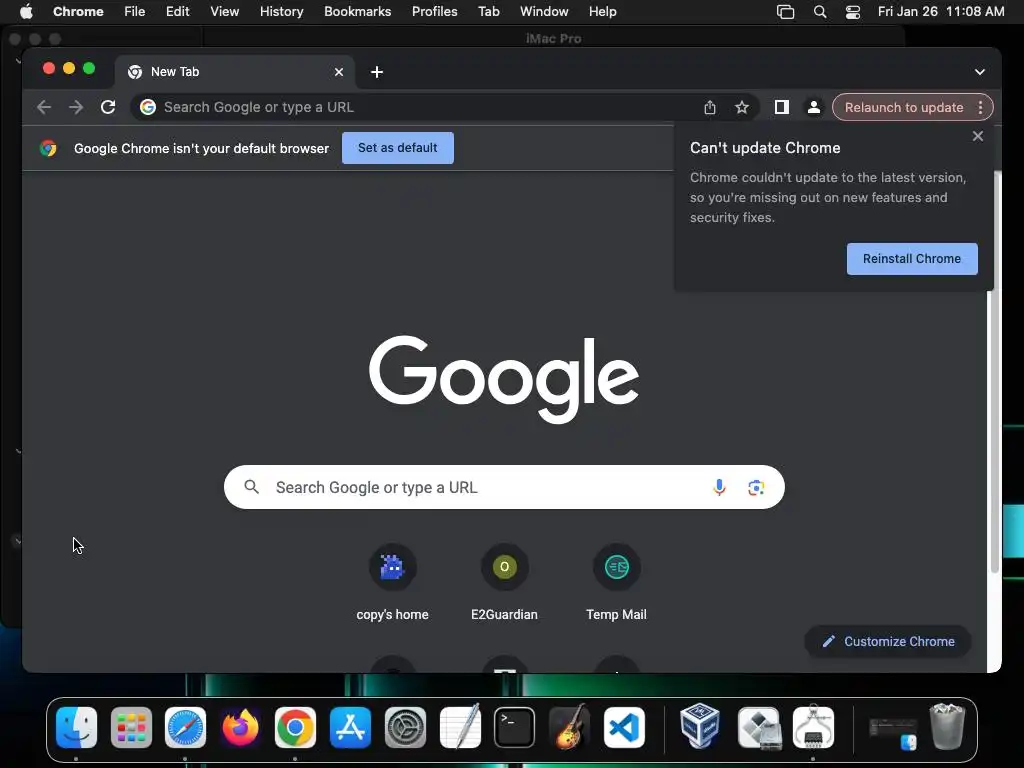Open the File menu
The width and height of the screenshot is (1024, 768).
(135, 11)
